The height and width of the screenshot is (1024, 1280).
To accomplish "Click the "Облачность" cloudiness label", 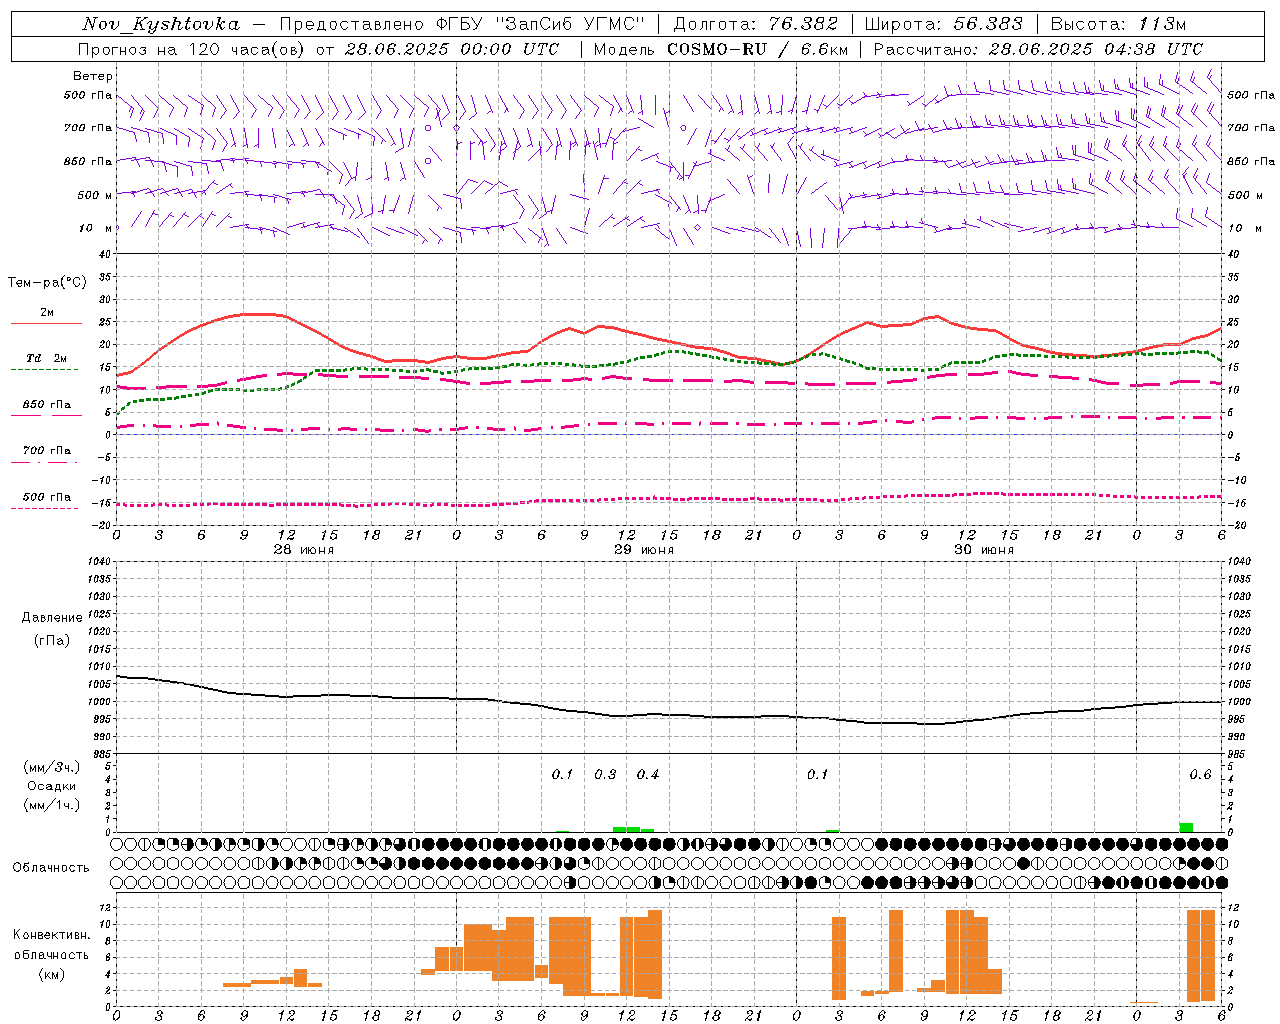I will coord(51,868).
